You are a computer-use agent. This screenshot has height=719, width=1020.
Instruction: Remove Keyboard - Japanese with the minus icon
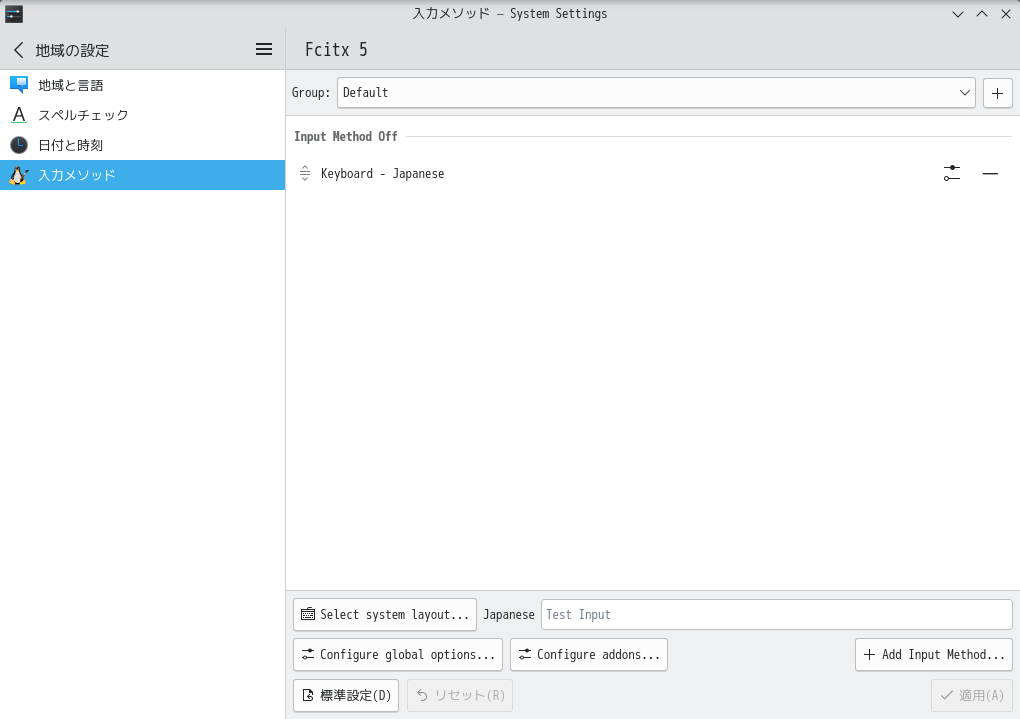[x=990, y=174]
